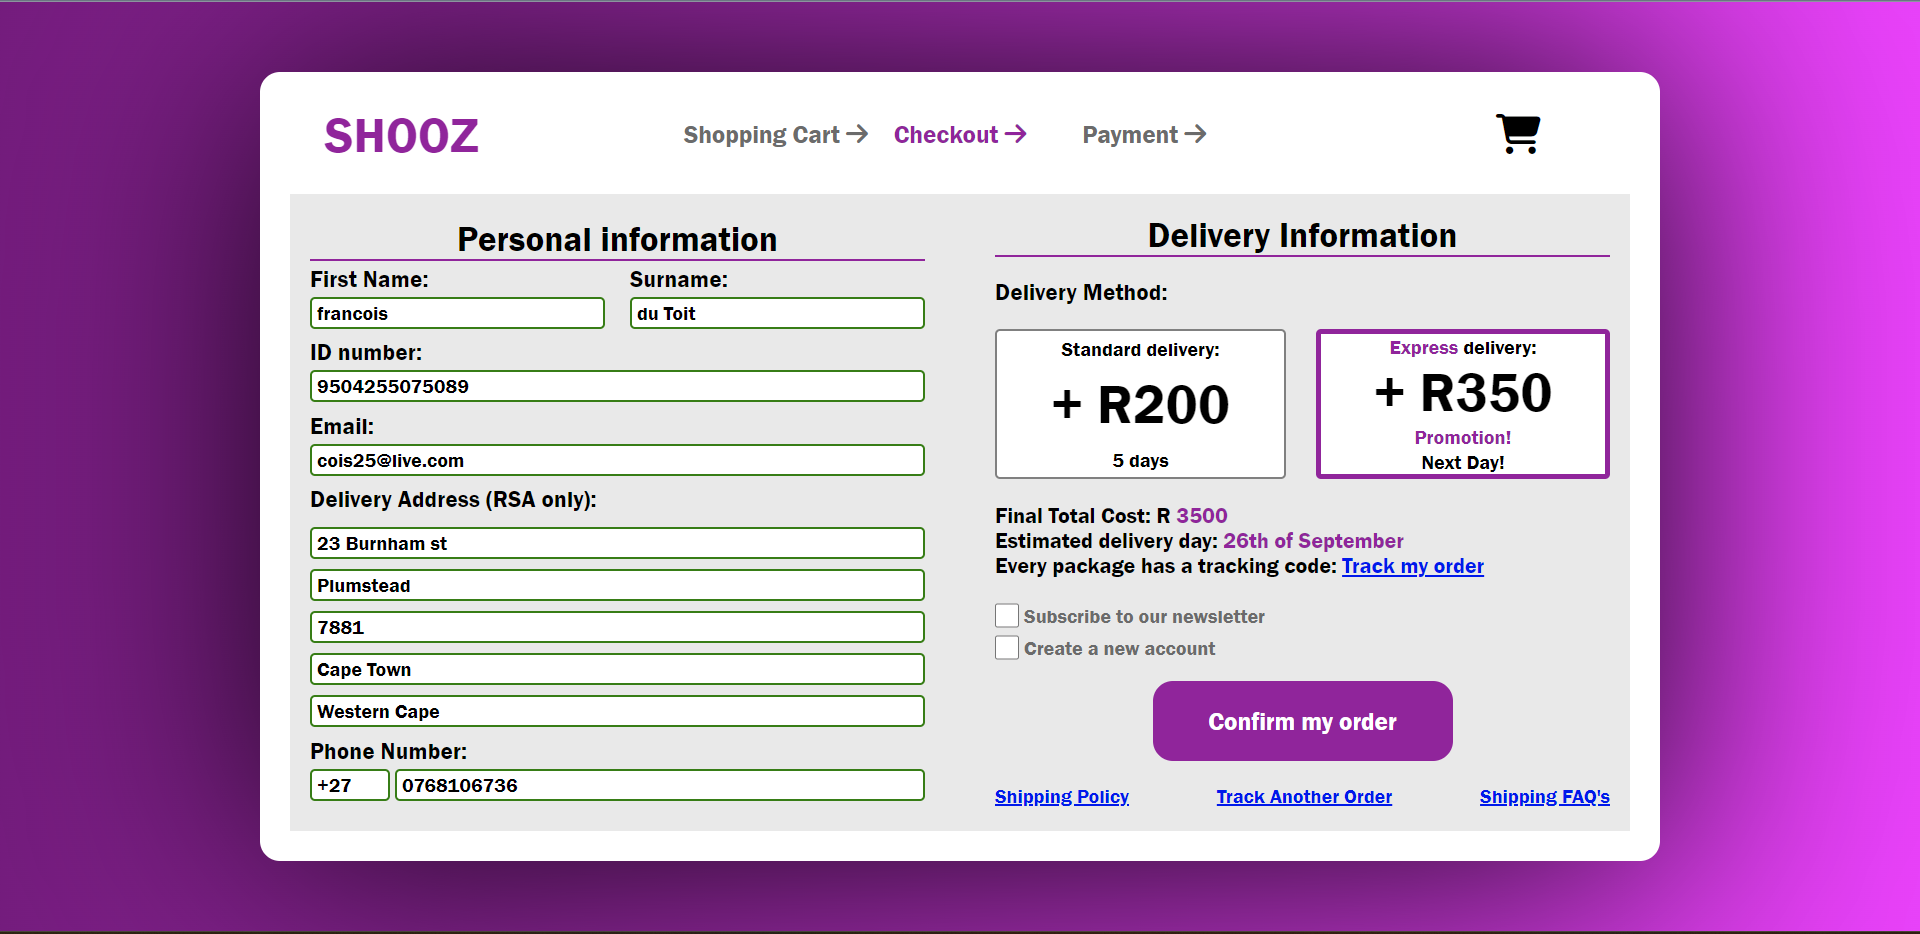Click the ID number input field
Screen dimensions: 1920x934
coord(617,387)
